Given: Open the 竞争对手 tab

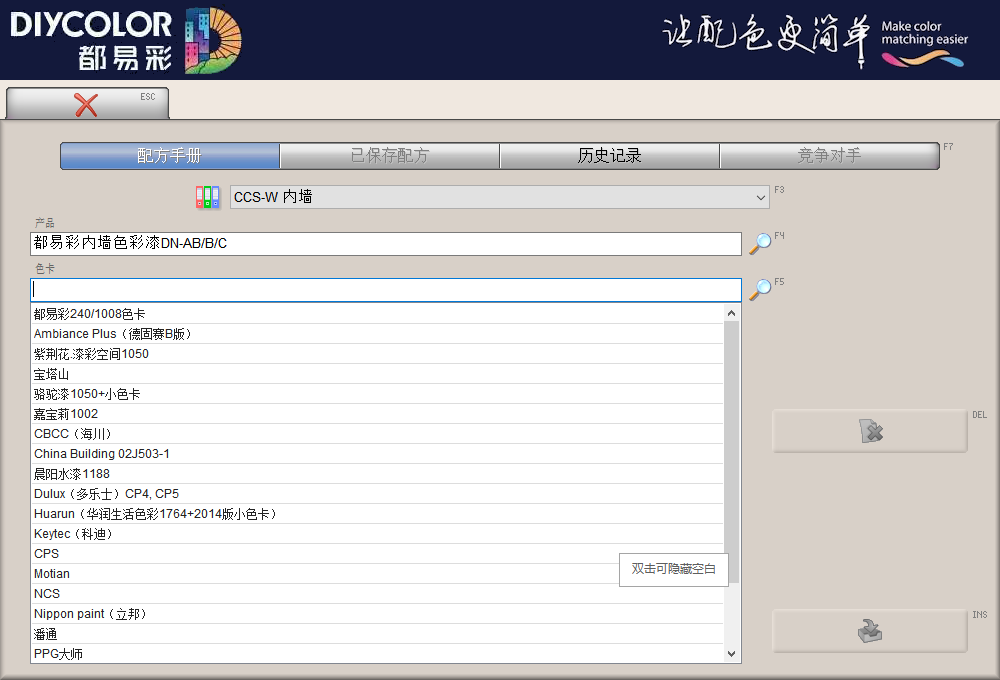Looking at the screenshot, I should click(829, 156).
